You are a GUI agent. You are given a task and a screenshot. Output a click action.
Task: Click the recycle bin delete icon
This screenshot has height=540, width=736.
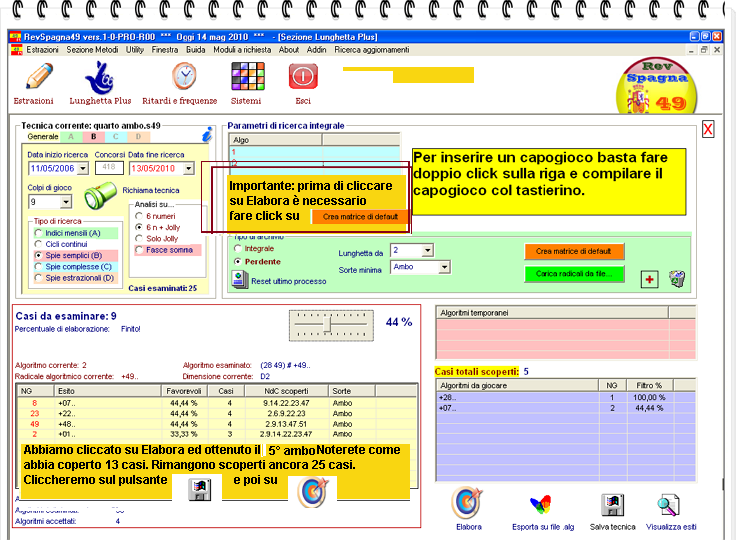677,278
